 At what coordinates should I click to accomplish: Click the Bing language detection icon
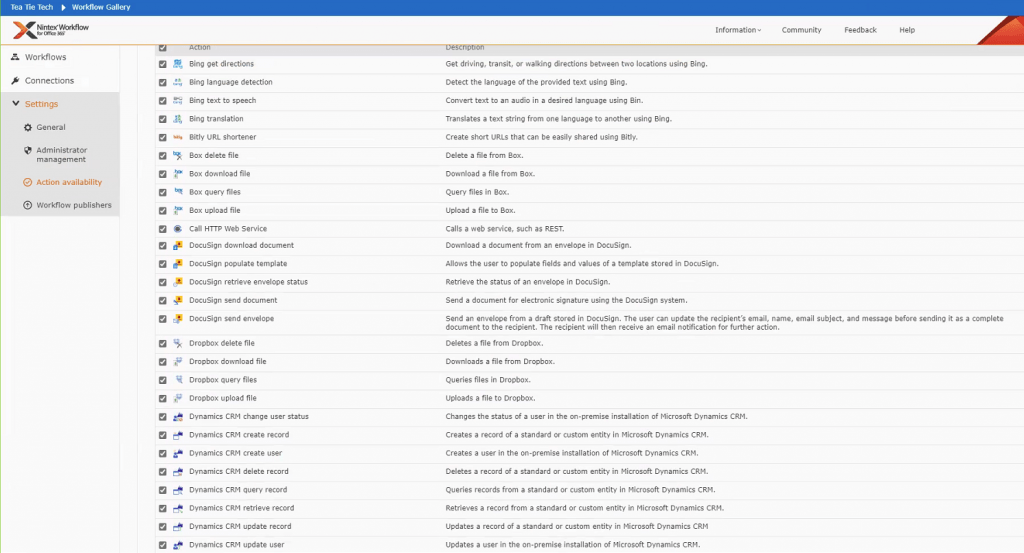178,82
